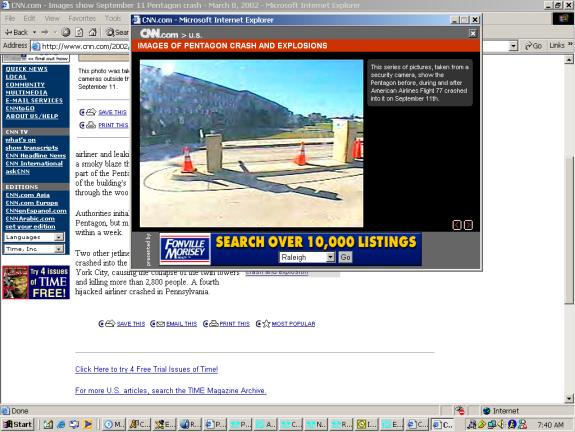The height and width of the screenshot is (432, 575).
Task: Open the Edit menu
Action: point(29,18)
